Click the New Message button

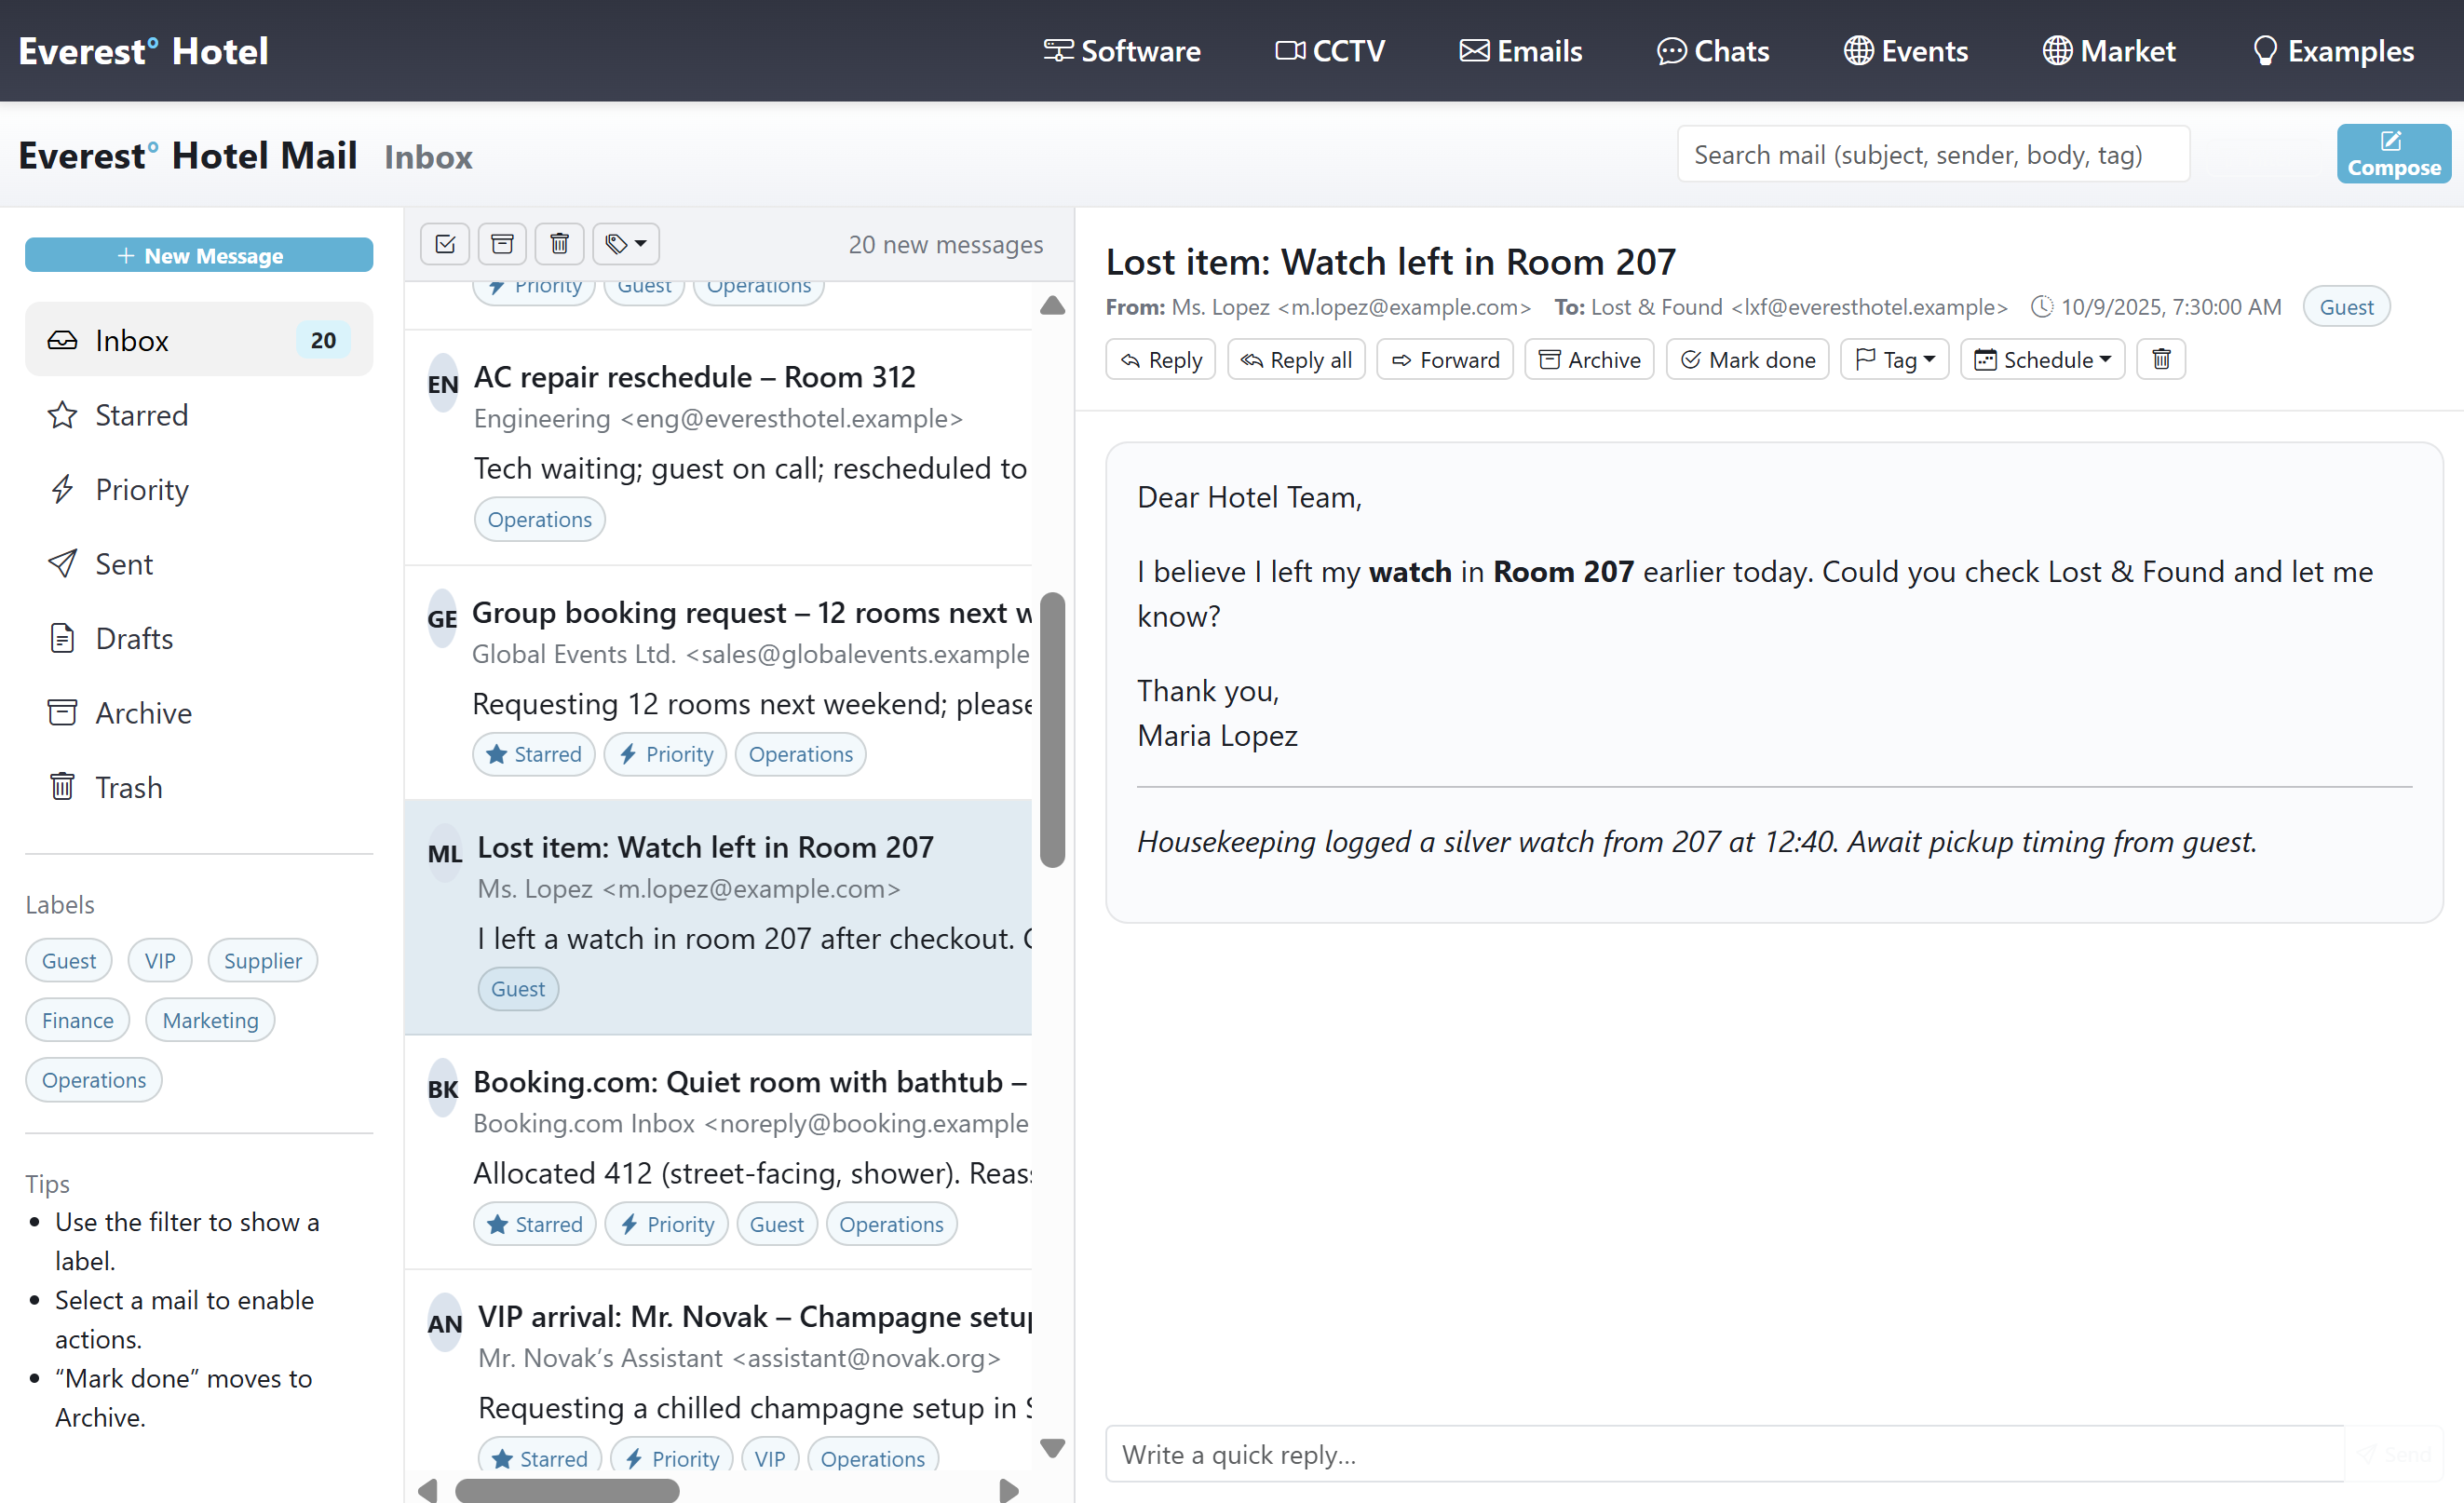(199, 255)
